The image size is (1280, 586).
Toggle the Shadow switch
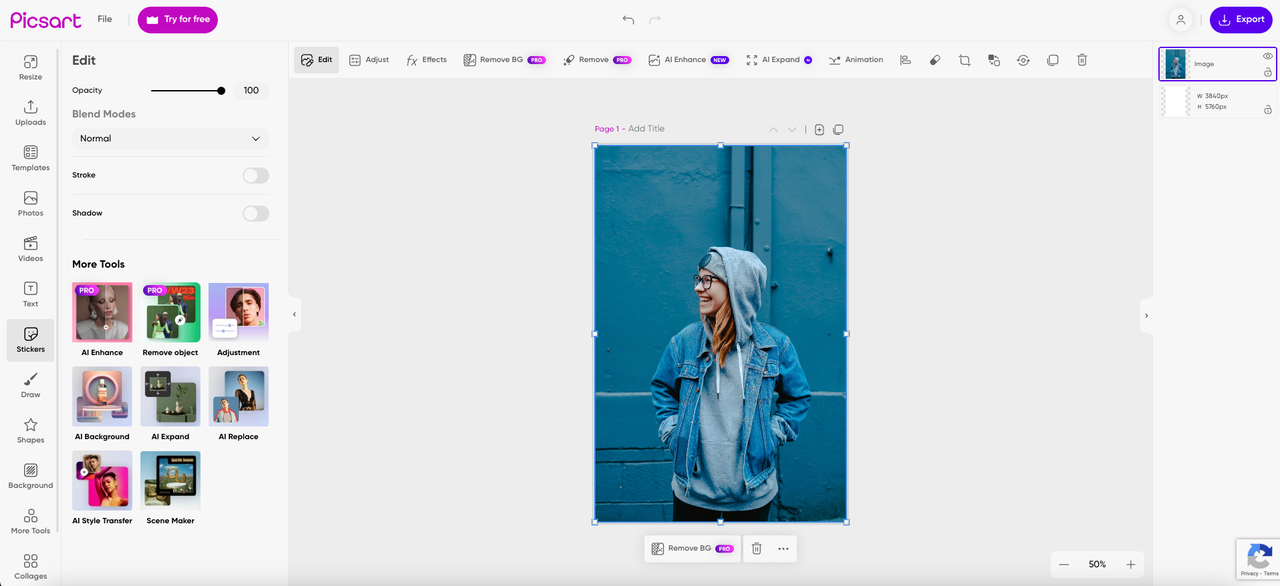click(x=256, y=213)
